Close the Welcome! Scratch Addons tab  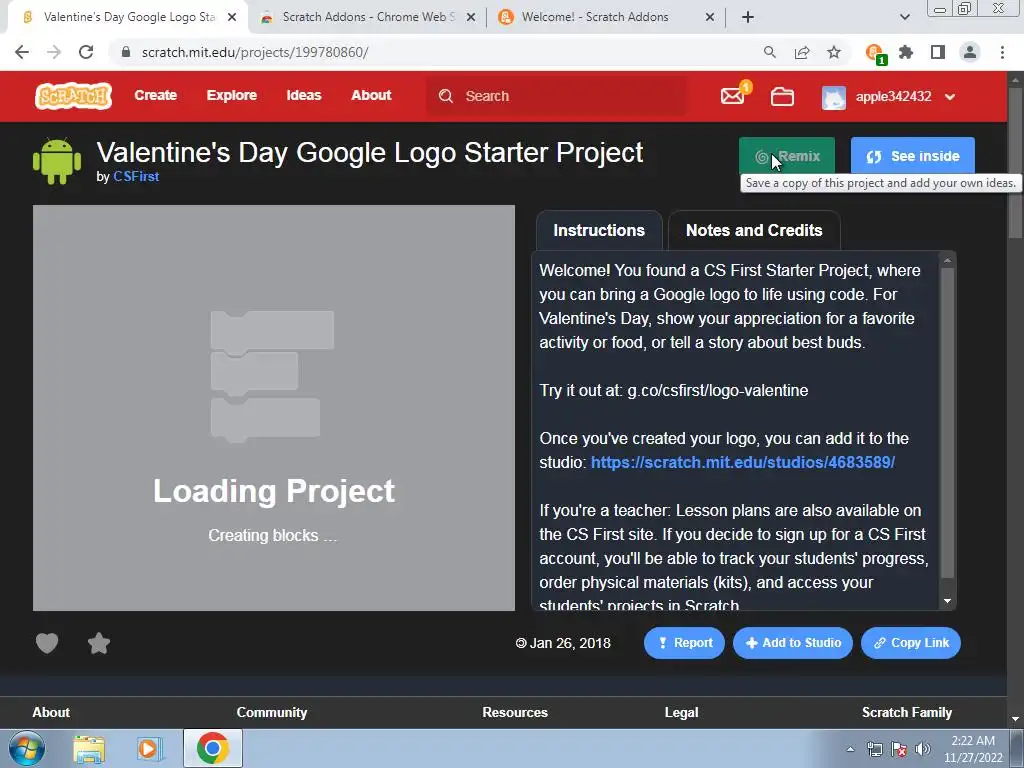coord(710,17)
